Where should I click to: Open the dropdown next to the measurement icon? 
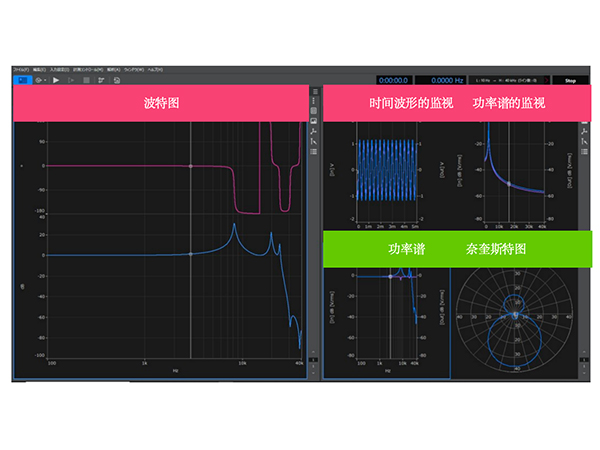(42, 79)
